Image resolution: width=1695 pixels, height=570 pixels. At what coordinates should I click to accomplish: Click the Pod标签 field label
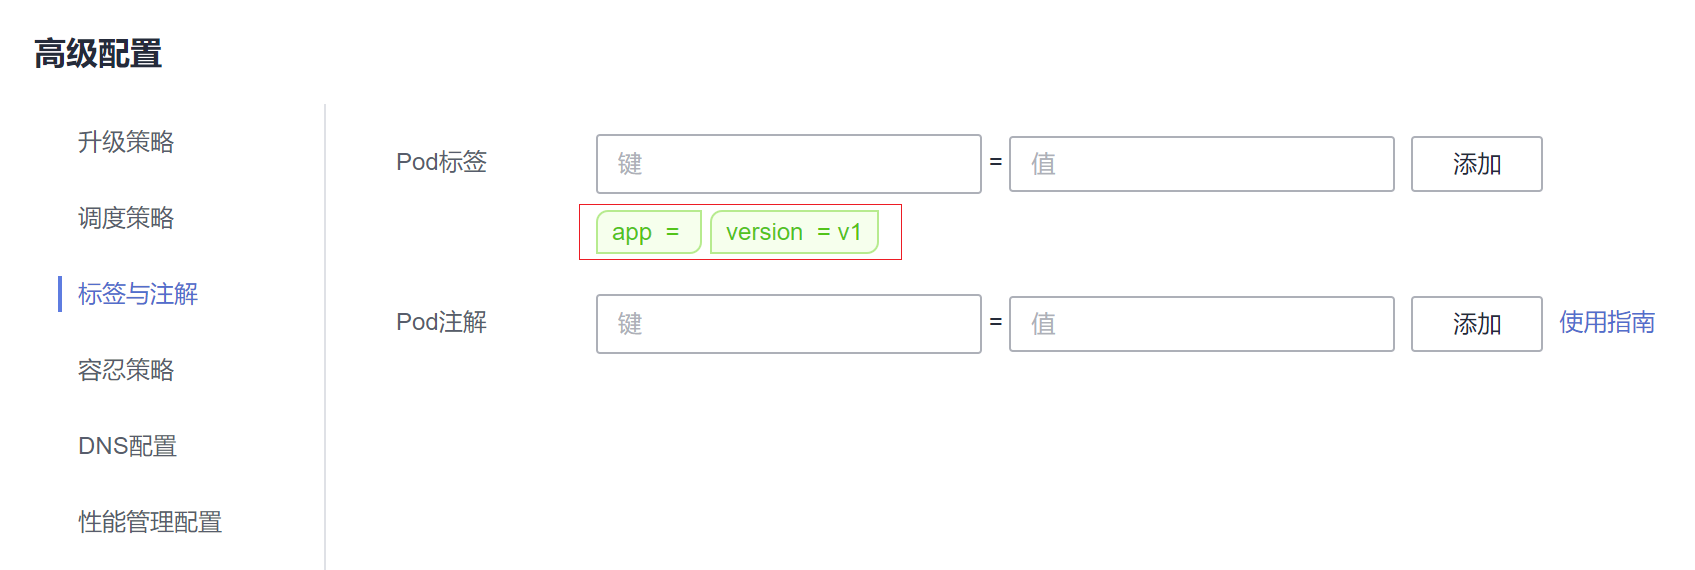(x=441, y=162)
